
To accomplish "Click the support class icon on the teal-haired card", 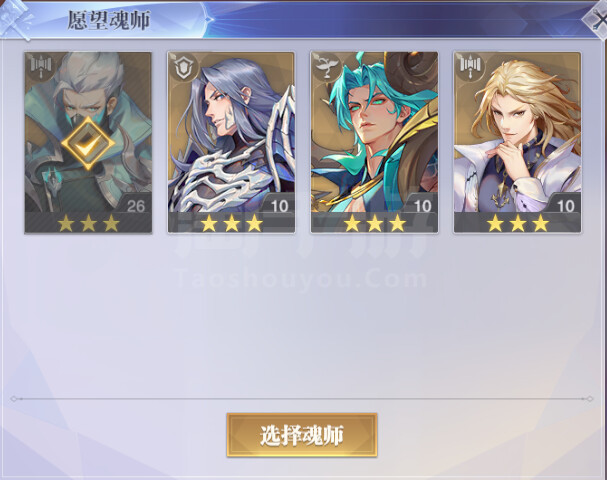I will click(x=327, y=67).
